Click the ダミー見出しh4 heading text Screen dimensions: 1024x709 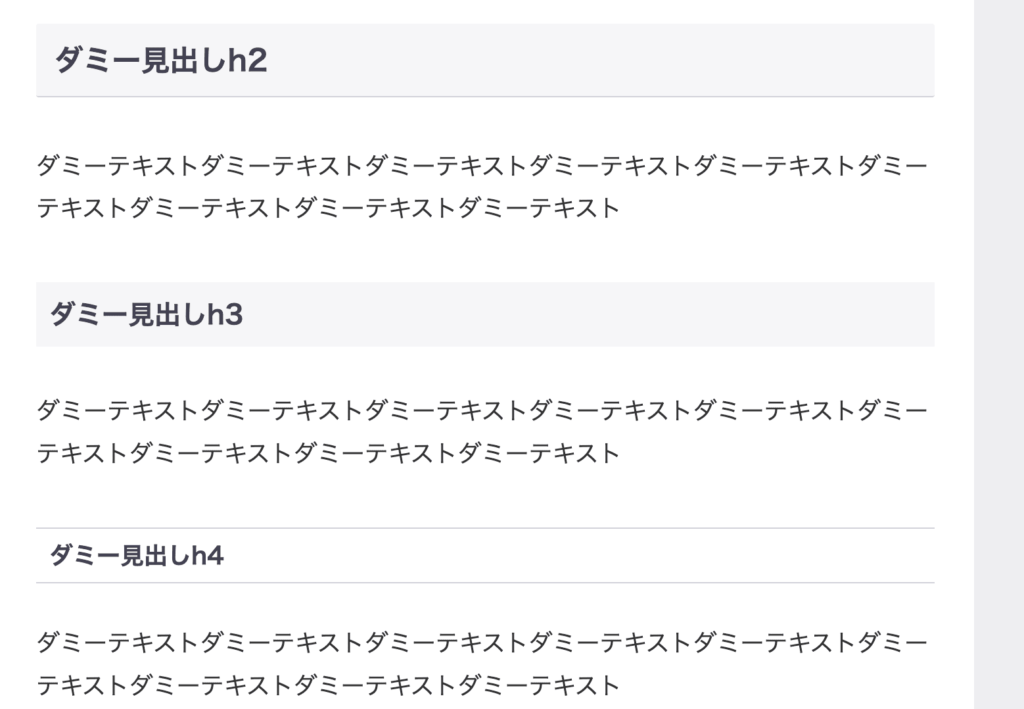coord(136,556)
